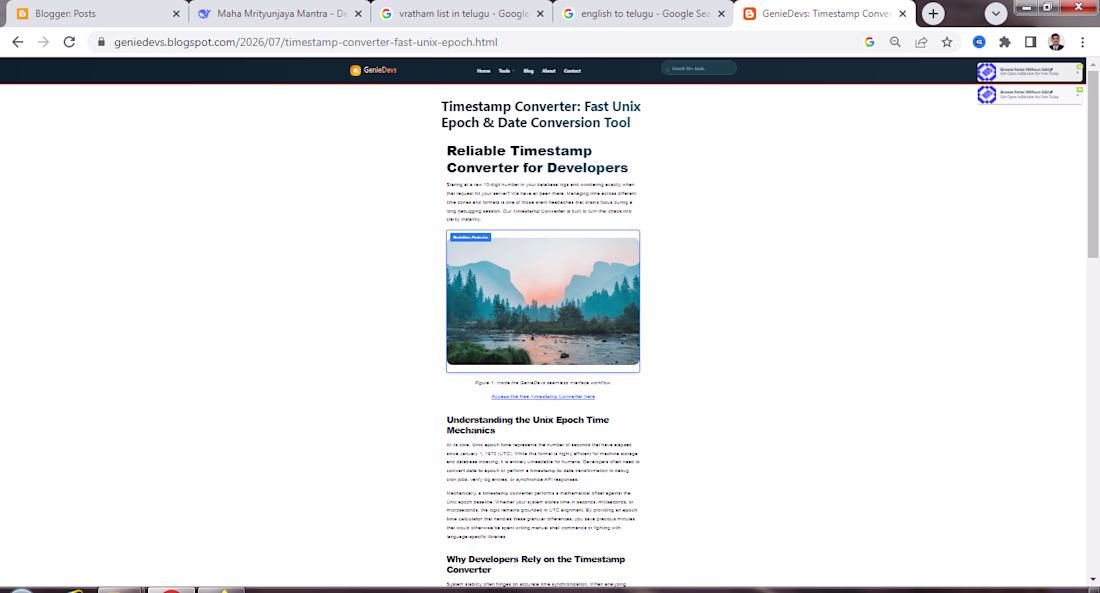Click the Figure 1 caption text
This screenshot has height=593, width=1100.
543,382
